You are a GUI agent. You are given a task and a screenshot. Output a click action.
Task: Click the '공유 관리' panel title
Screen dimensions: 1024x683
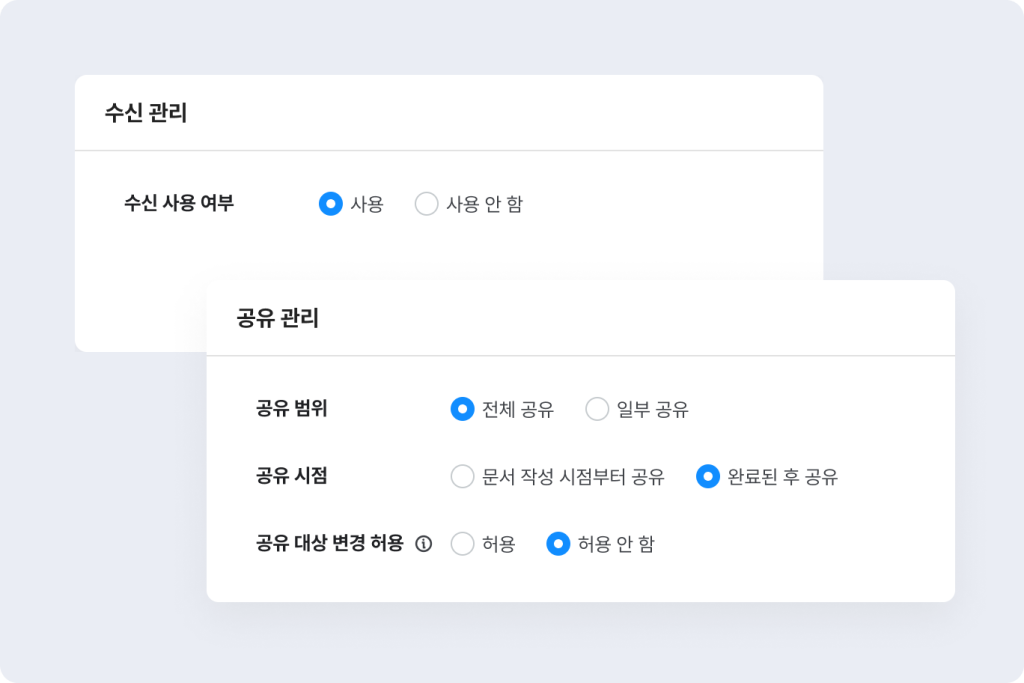pos(278,318)
